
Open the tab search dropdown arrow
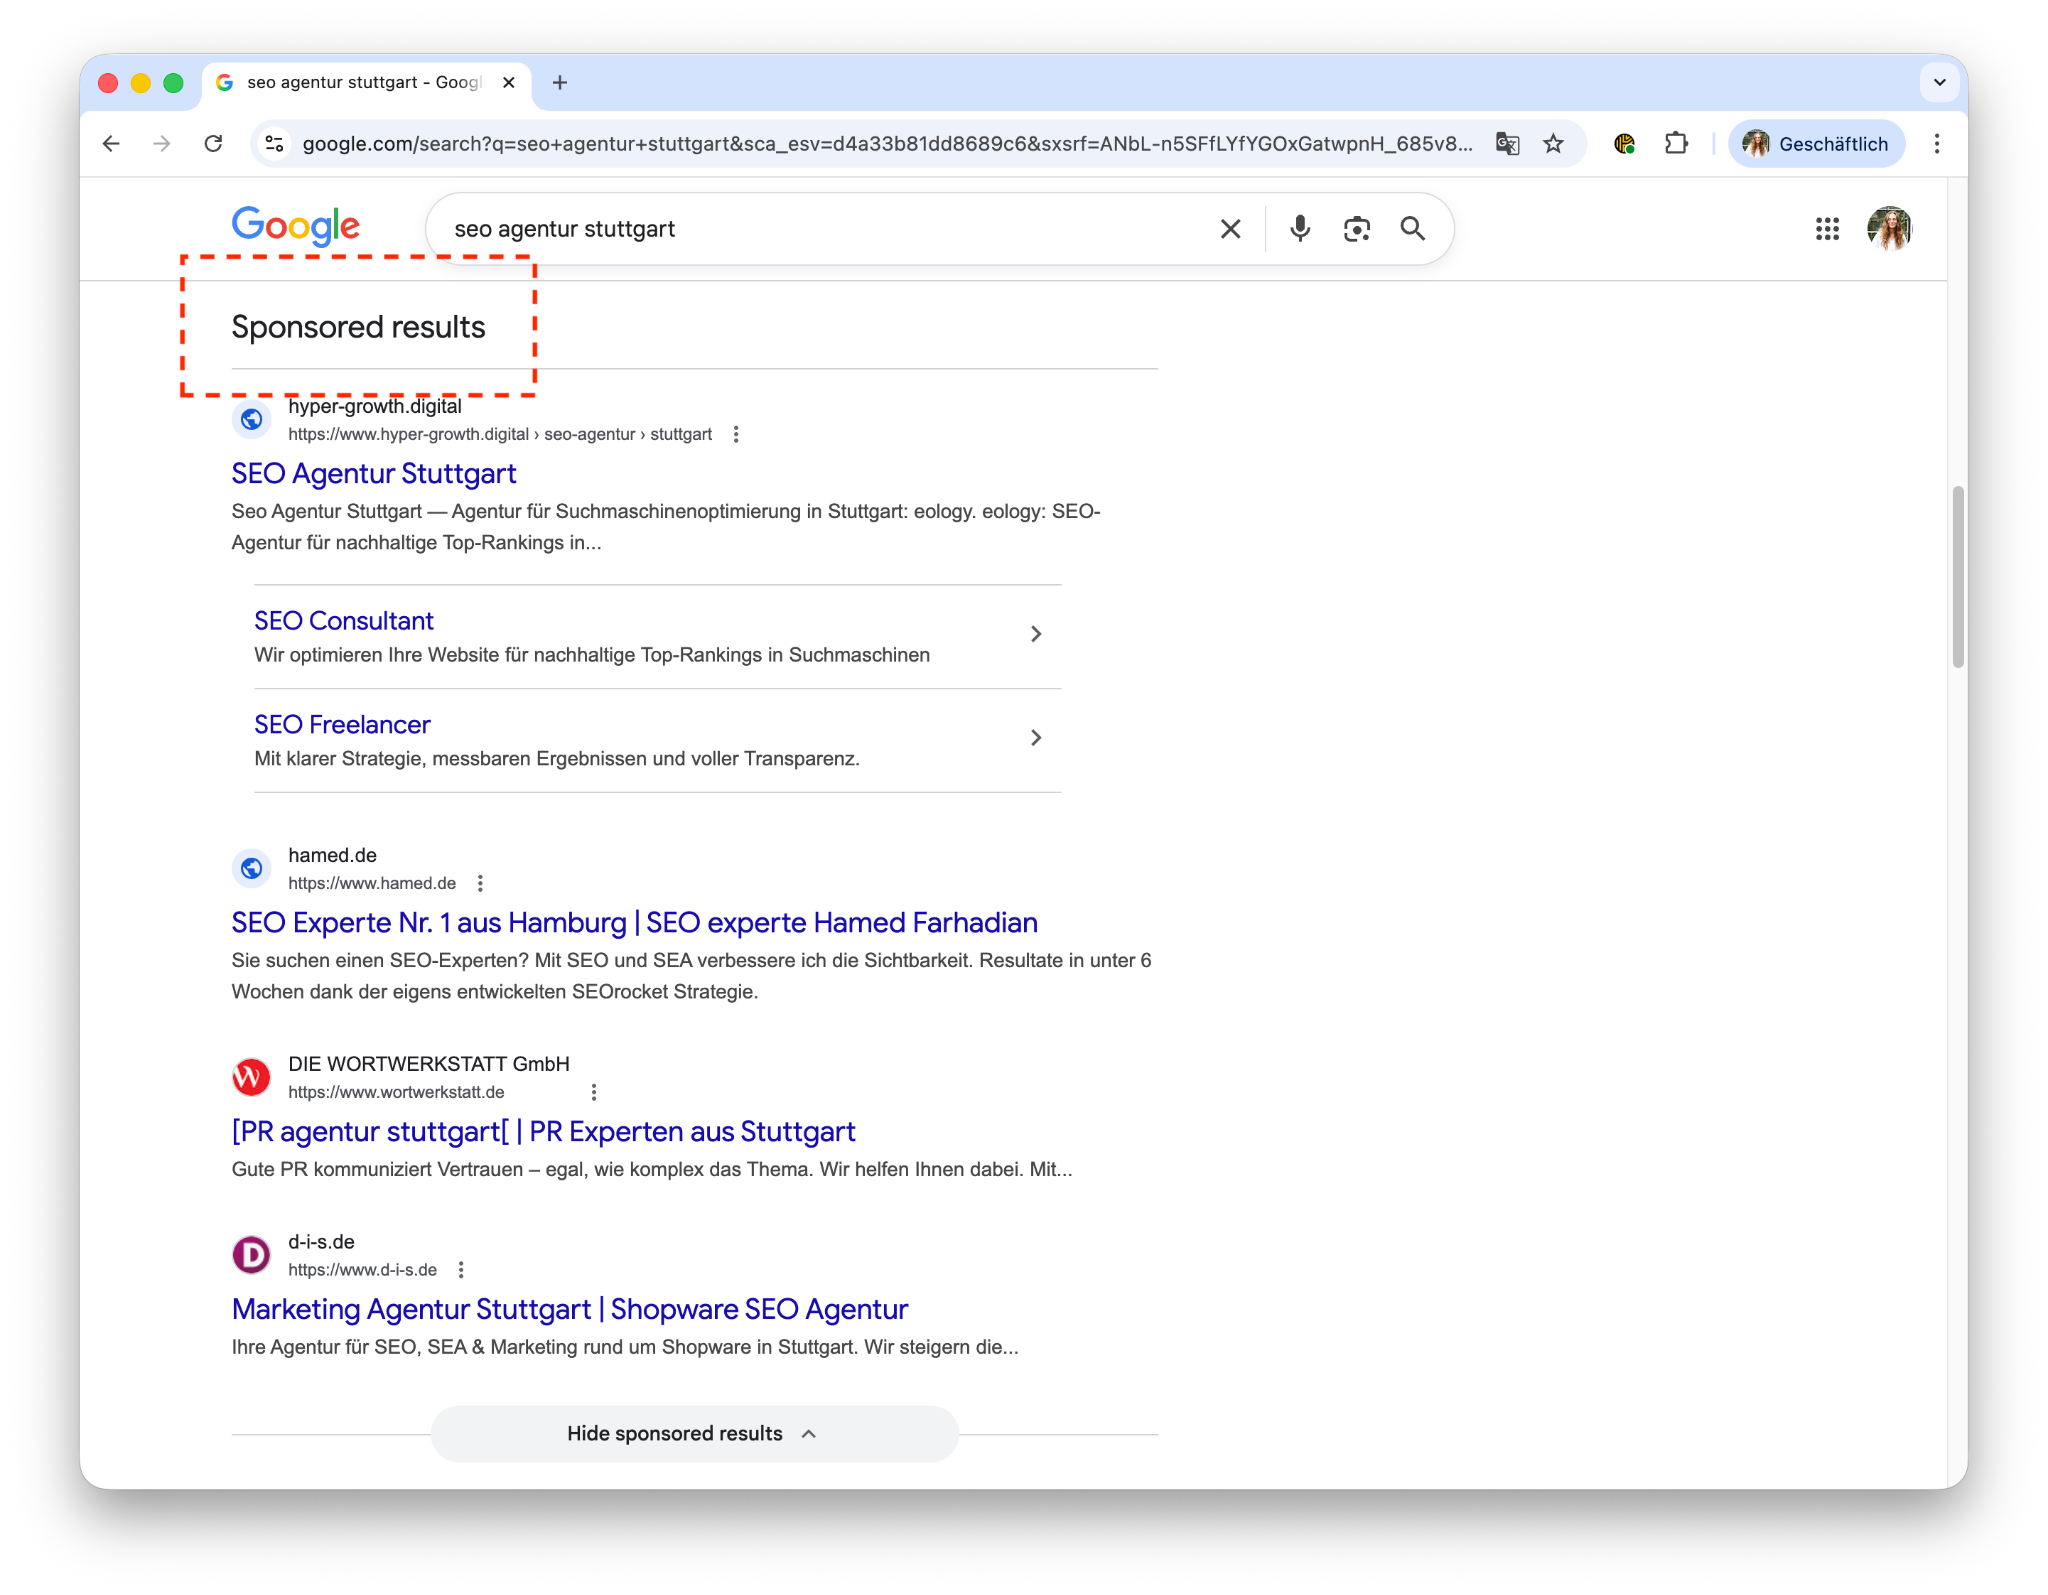click(x=1939, y=83)
